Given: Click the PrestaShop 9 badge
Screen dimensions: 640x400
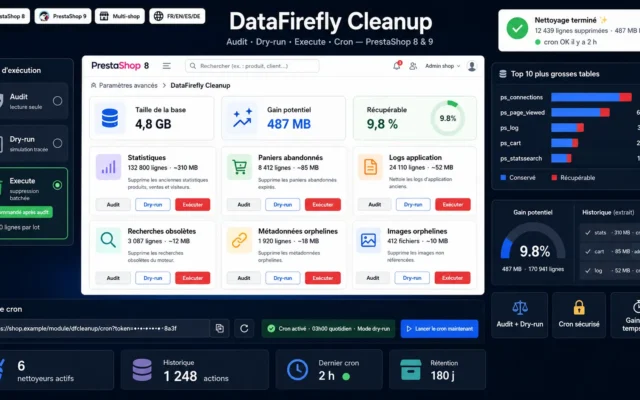Looking at the screenshot, I should tap(63, 16).
